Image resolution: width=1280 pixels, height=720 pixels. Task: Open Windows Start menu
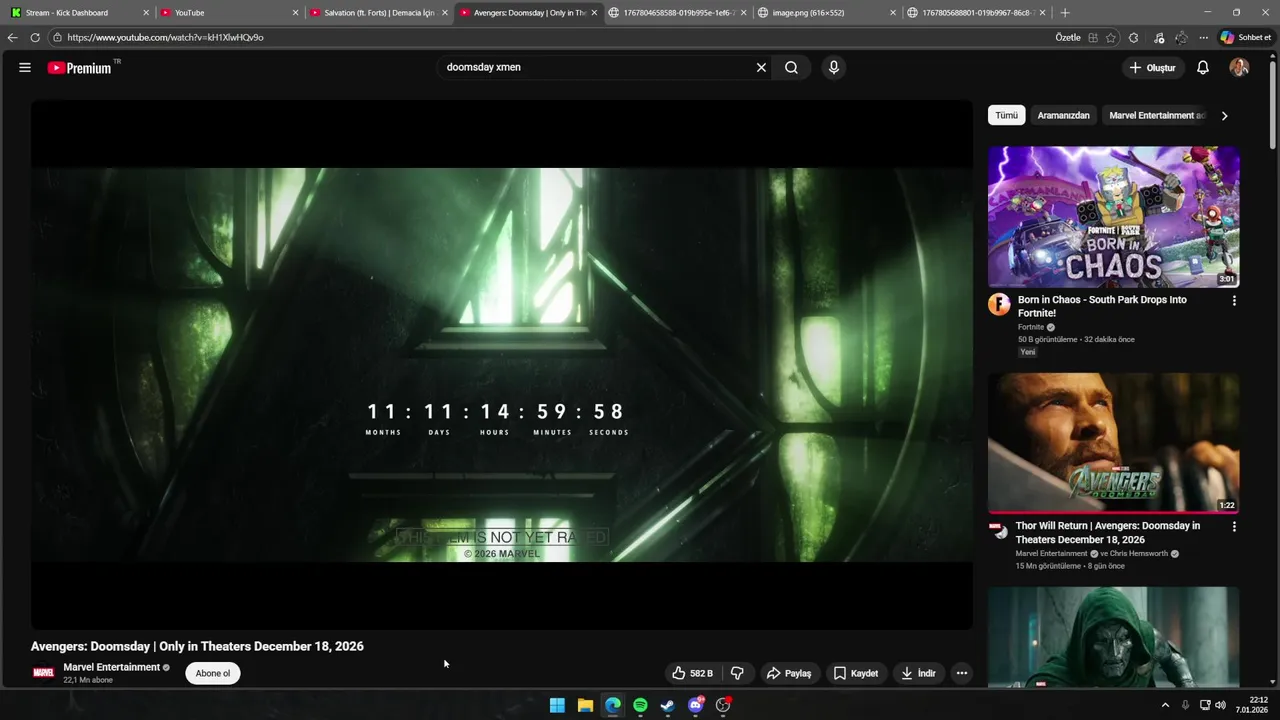(x=557, y=705)
